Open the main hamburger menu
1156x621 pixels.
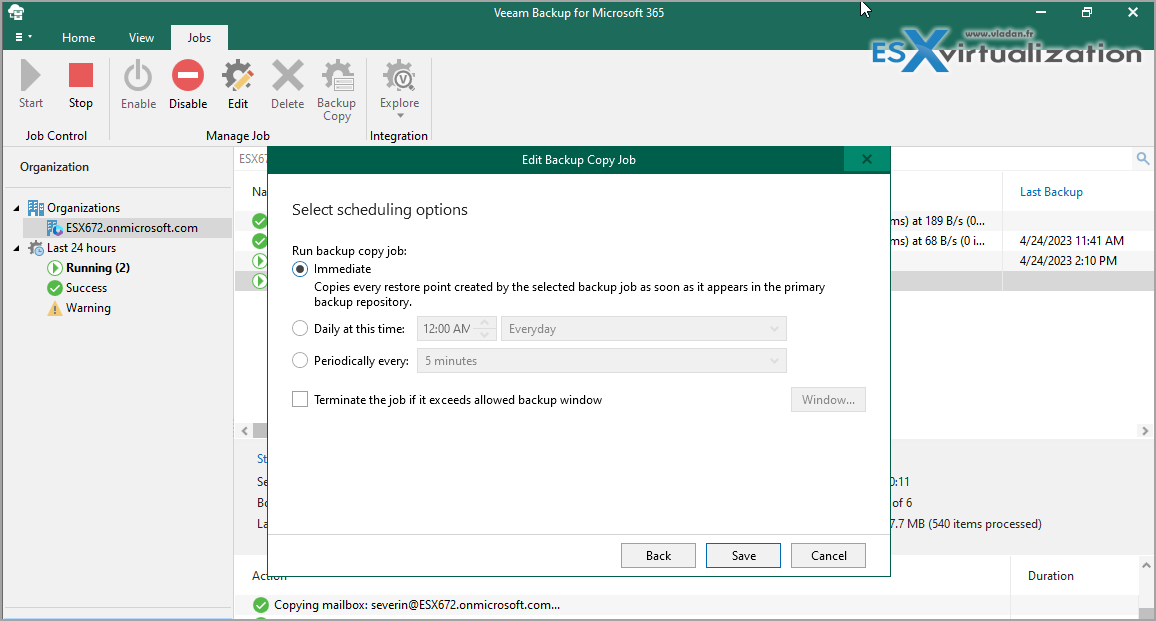[x=23, y=37]
